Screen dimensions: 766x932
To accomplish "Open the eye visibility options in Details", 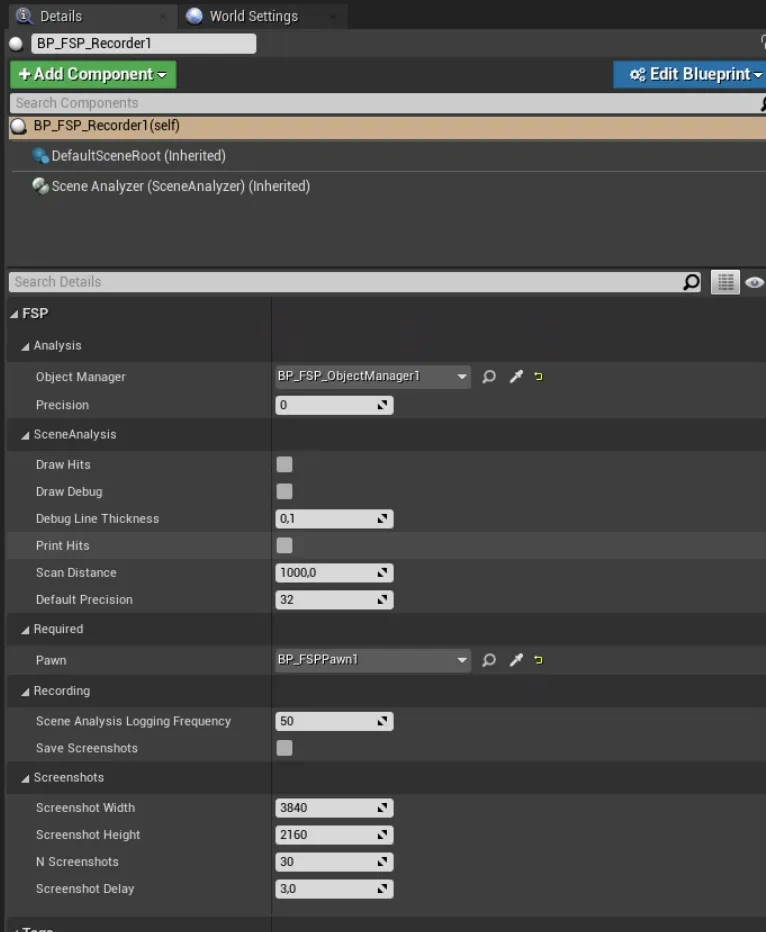I will 754,282.
